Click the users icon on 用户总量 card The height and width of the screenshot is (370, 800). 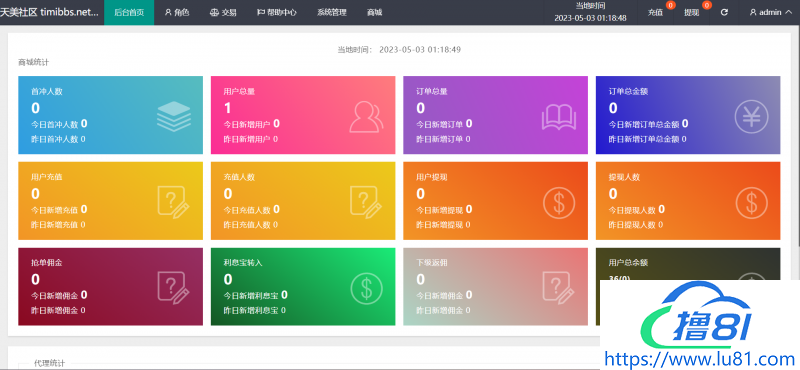pos(366,117)
